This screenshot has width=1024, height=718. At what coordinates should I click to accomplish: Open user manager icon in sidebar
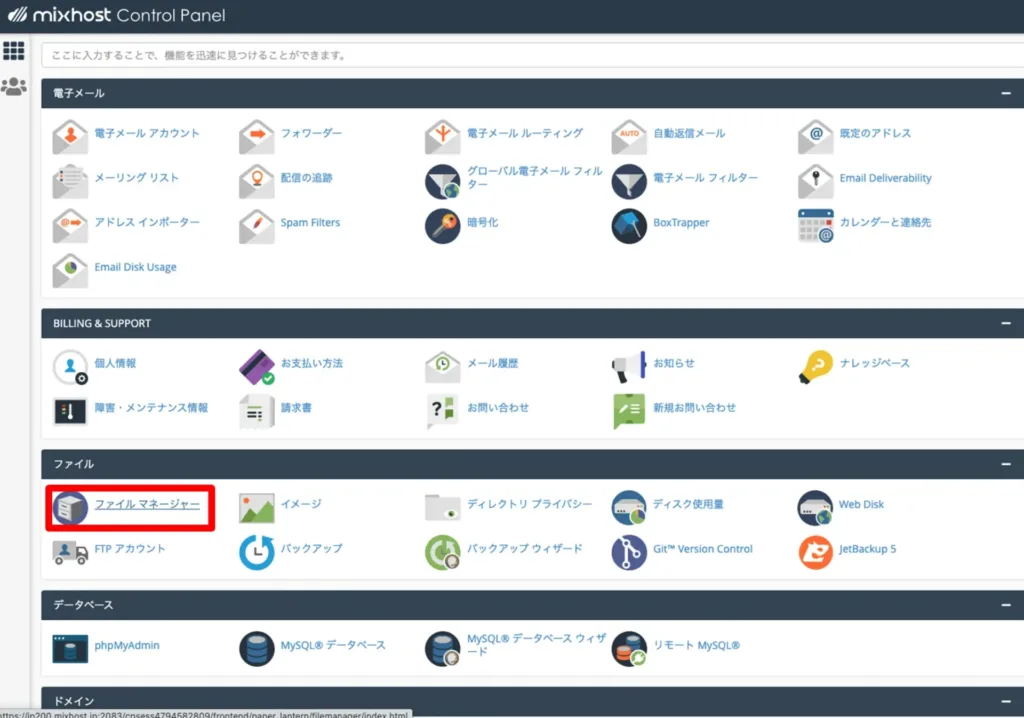[x=14, y=86]
